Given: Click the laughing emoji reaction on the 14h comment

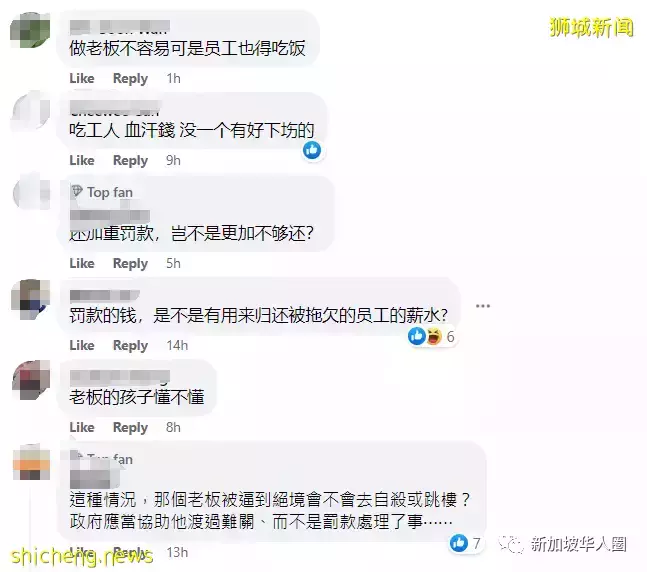Looking at the screenshot, I should pyautogui.click(x=434, y=336).
